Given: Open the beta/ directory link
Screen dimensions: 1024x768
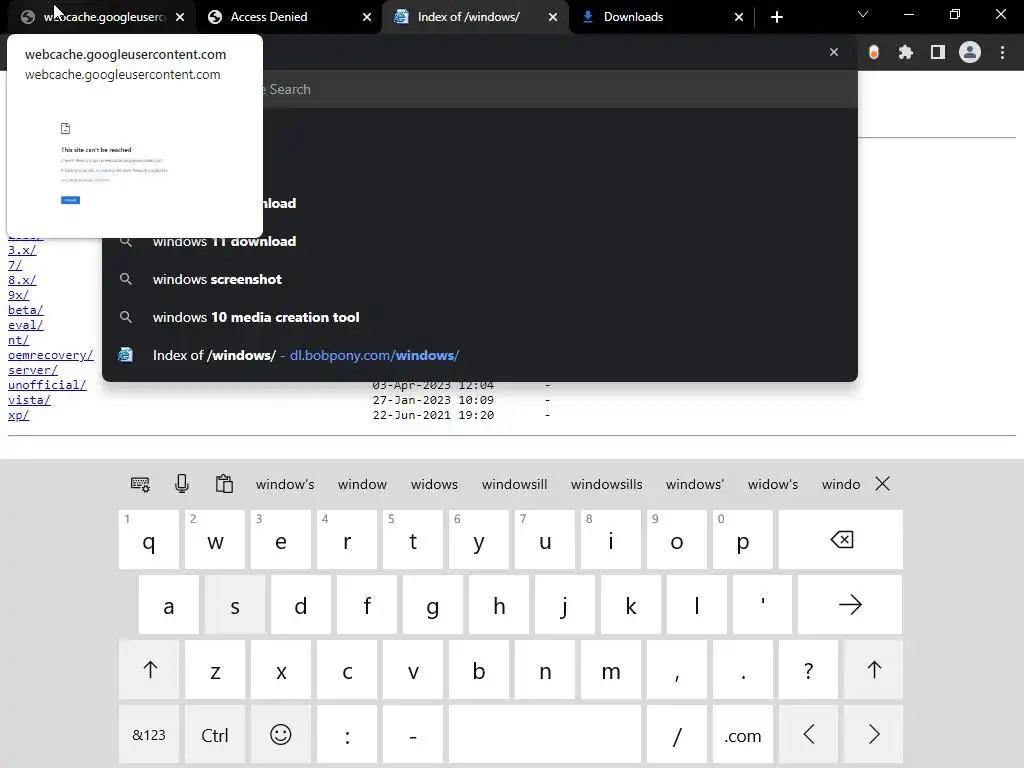Looking at the screenshot, I should (25, 310).
